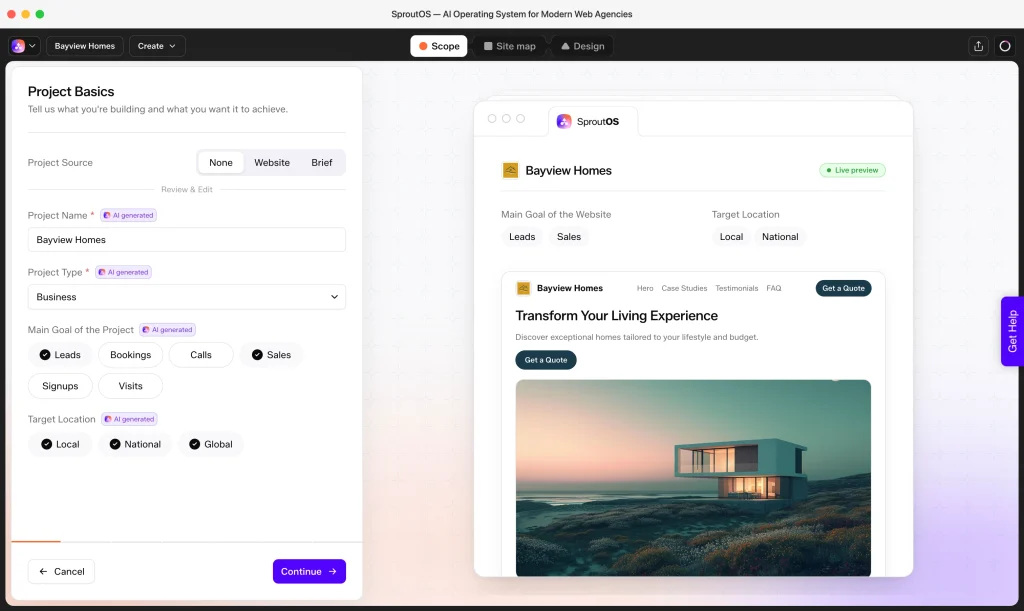Uncheck the Global target location
Image resolution: width=1024 pixels, height=611 pixels.
[x=211, y=444]
